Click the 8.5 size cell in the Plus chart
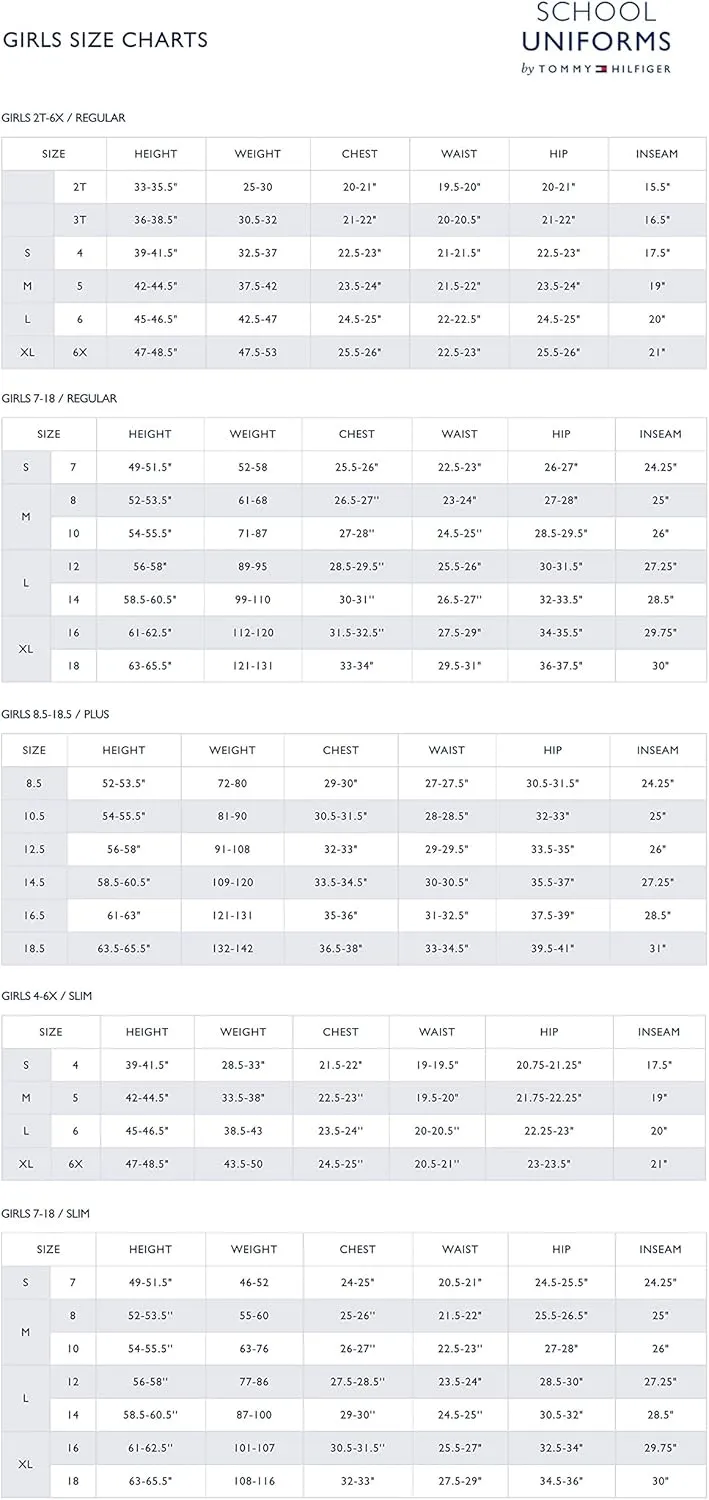 (x=34, y=783)
